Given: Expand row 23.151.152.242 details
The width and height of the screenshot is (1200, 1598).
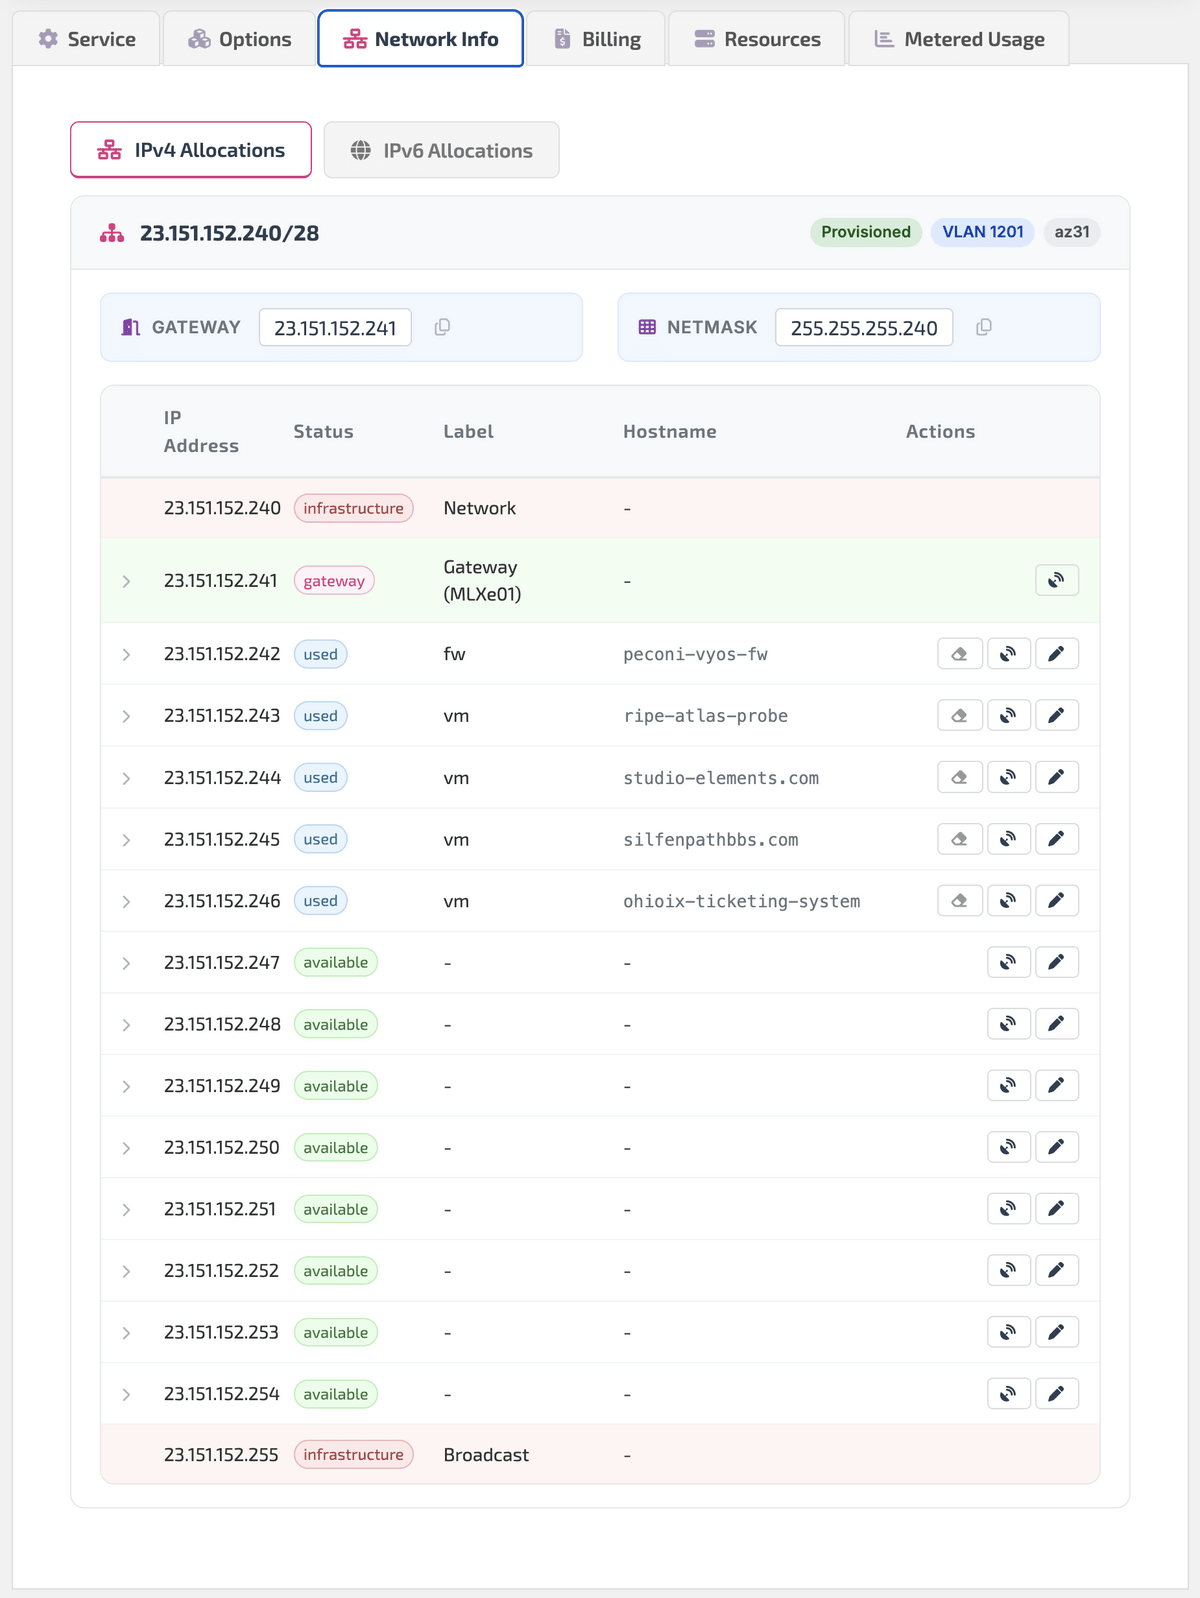Looking at the screenshot, I should (x=126, y=655).
